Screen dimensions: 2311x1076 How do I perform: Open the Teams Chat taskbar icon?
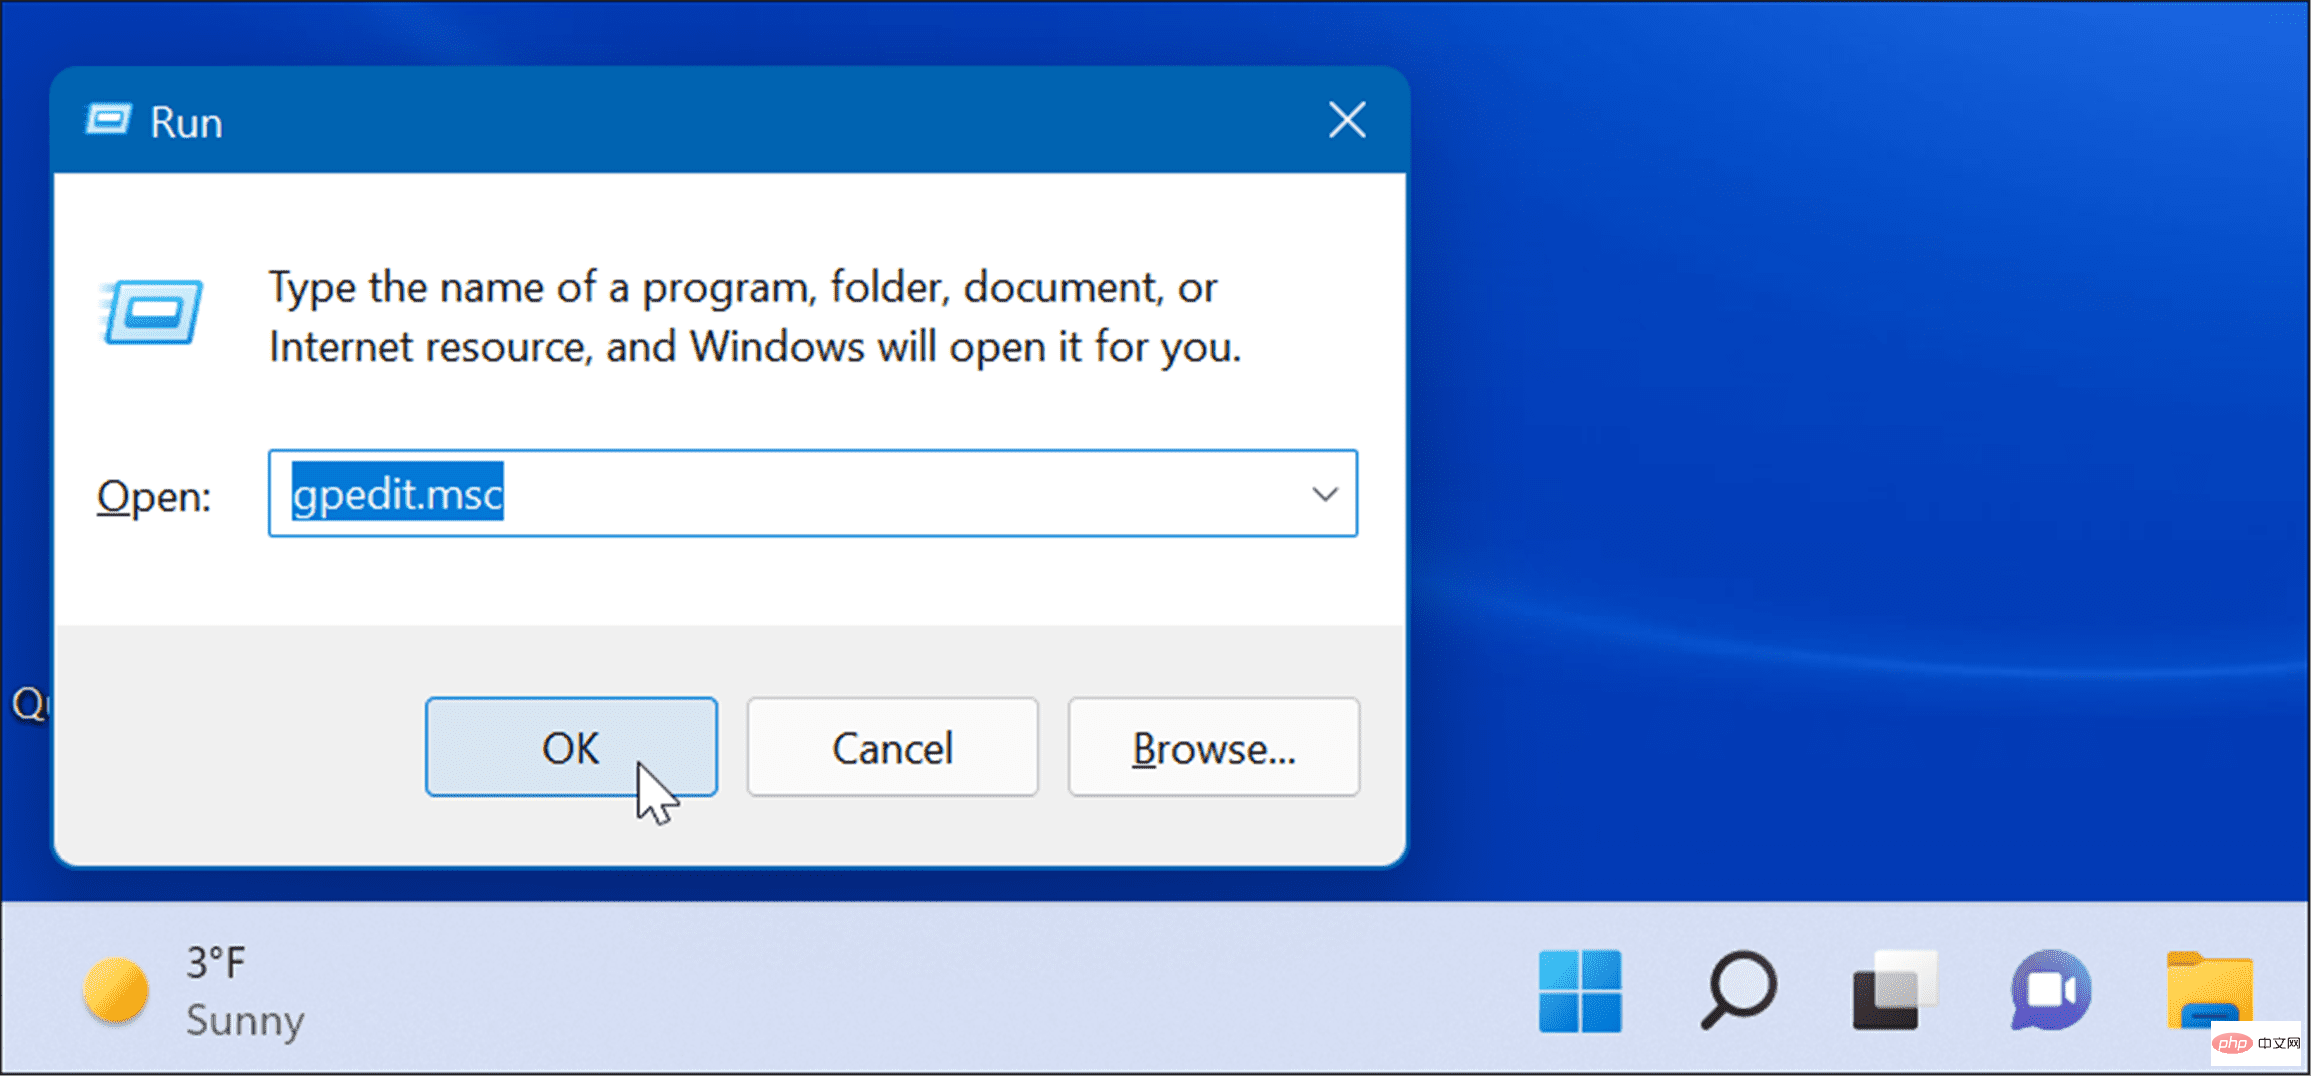pyautogui.click(x=2050, y=990)
